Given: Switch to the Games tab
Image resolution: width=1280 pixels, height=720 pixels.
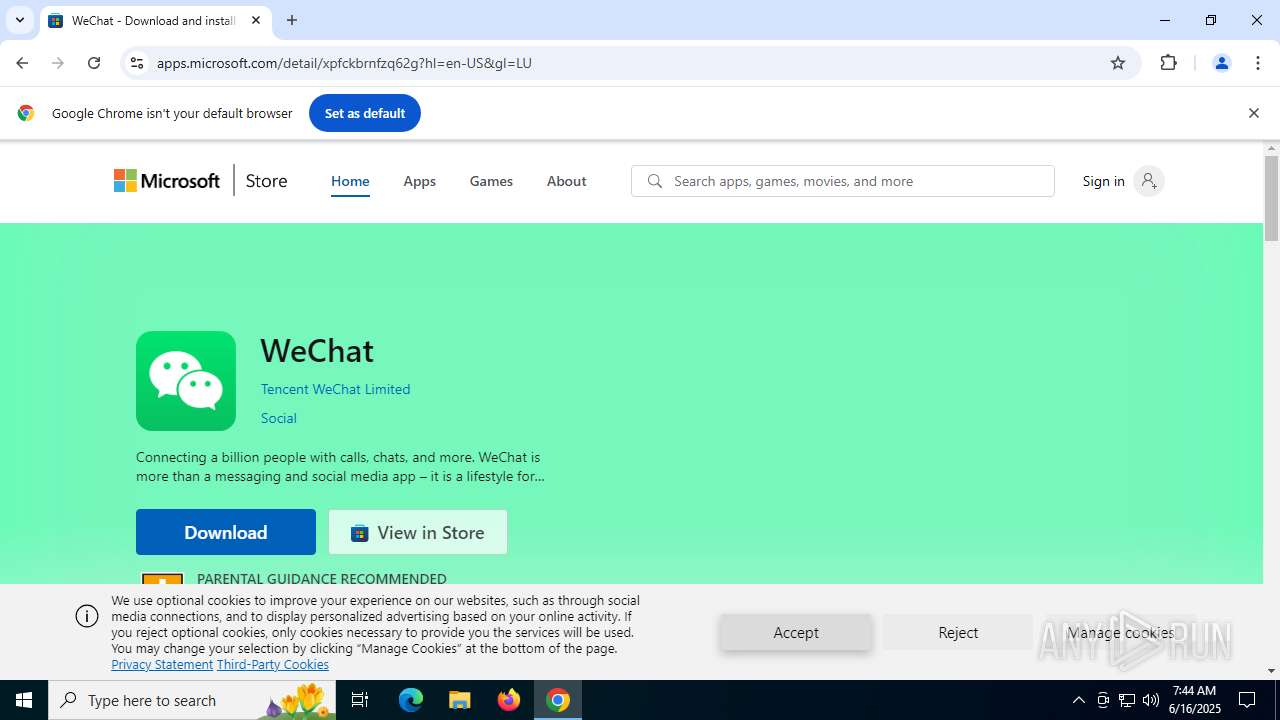Looking at the screenshot, I should 491,181.
